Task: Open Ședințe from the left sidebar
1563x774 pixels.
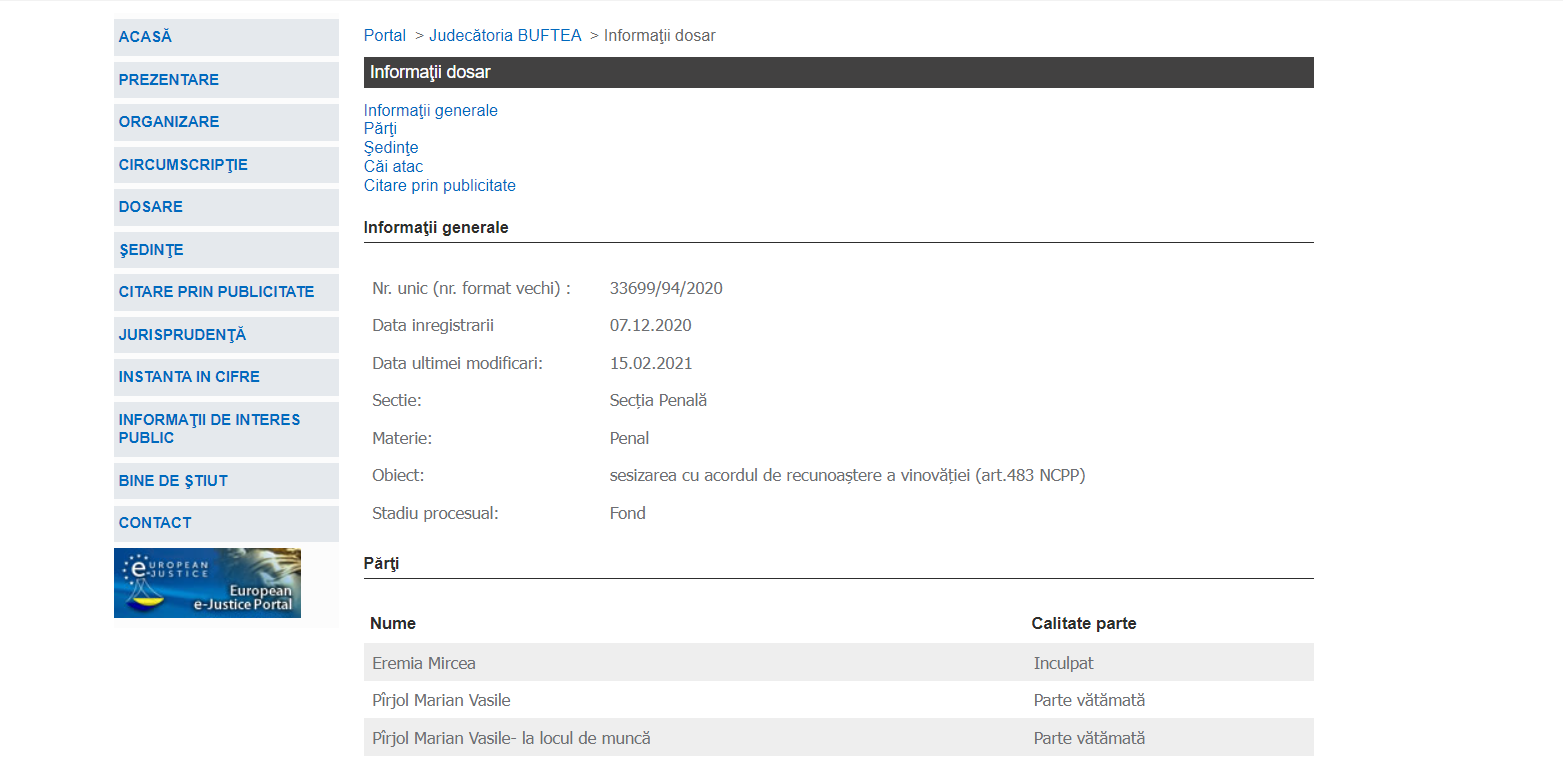Action: [x=150, y=250]
